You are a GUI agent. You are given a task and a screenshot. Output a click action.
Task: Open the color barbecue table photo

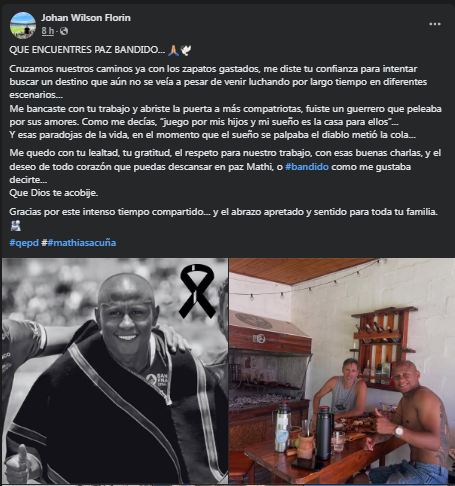point(342,371)
